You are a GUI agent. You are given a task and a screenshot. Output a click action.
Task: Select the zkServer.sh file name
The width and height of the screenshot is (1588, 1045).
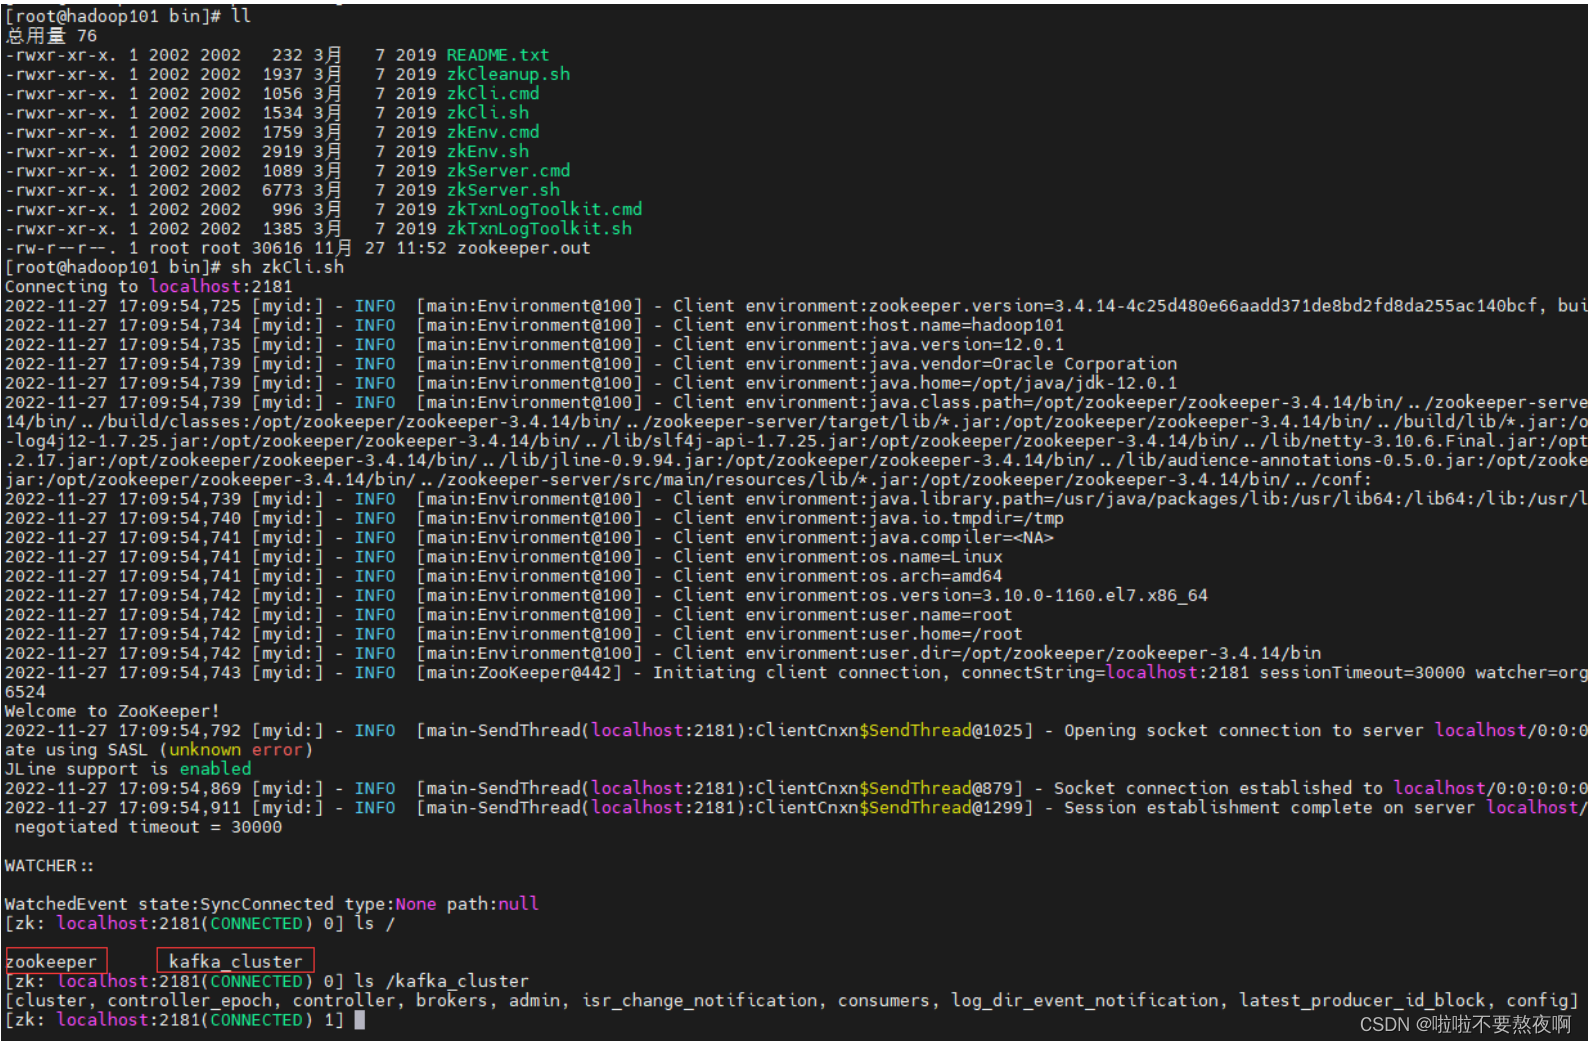pyautogui.click(x=503, y=190)
